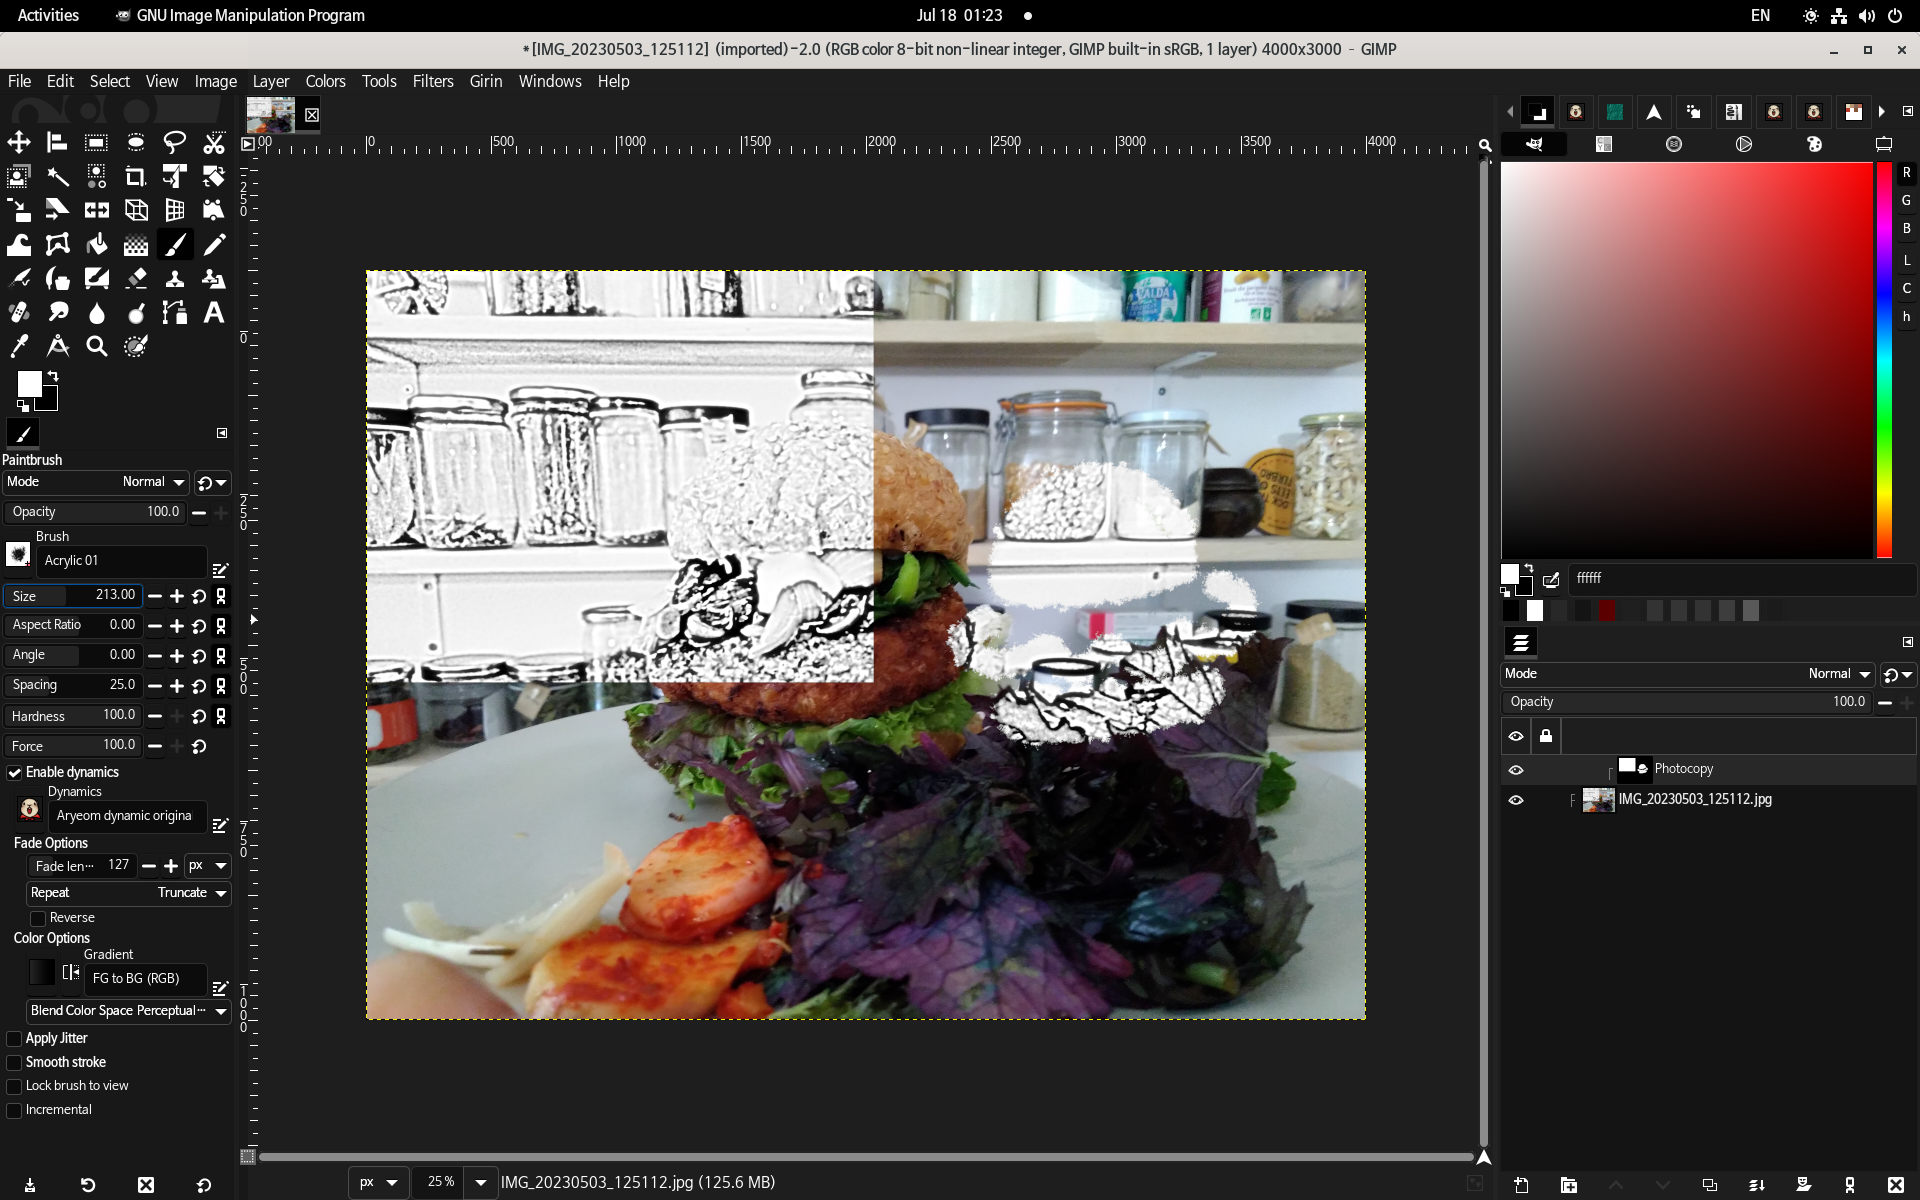Open the Filters menu
The width and height of the screenshot is (1920, 1200).
pyautogui.click(x=433, y=80)
